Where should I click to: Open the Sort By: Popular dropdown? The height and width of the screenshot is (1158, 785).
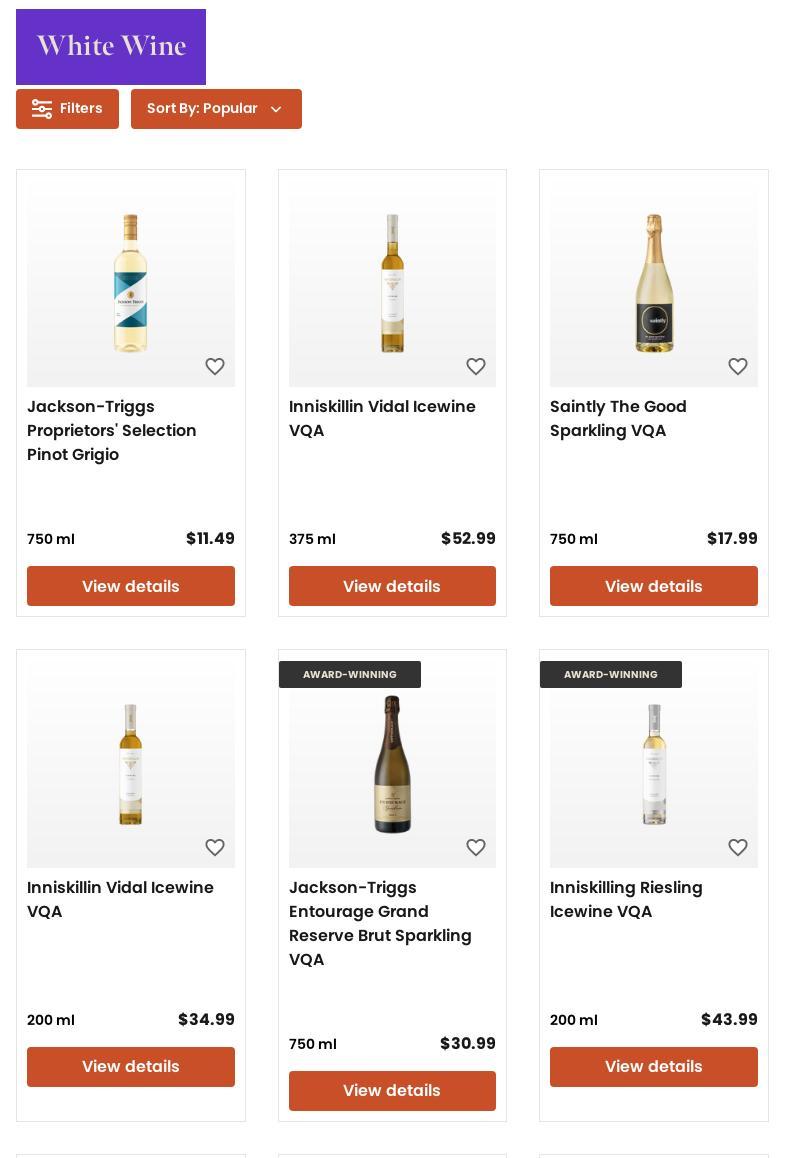(x=216, y=109)
